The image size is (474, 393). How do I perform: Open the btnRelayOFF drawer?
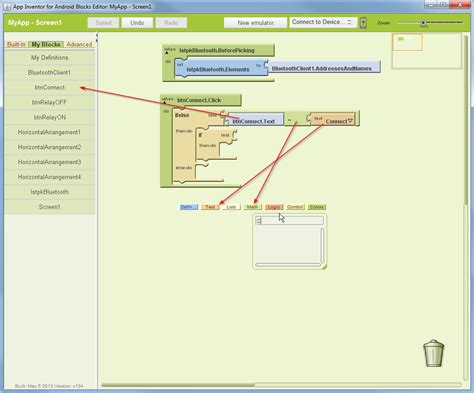click(x=50, y=102)
